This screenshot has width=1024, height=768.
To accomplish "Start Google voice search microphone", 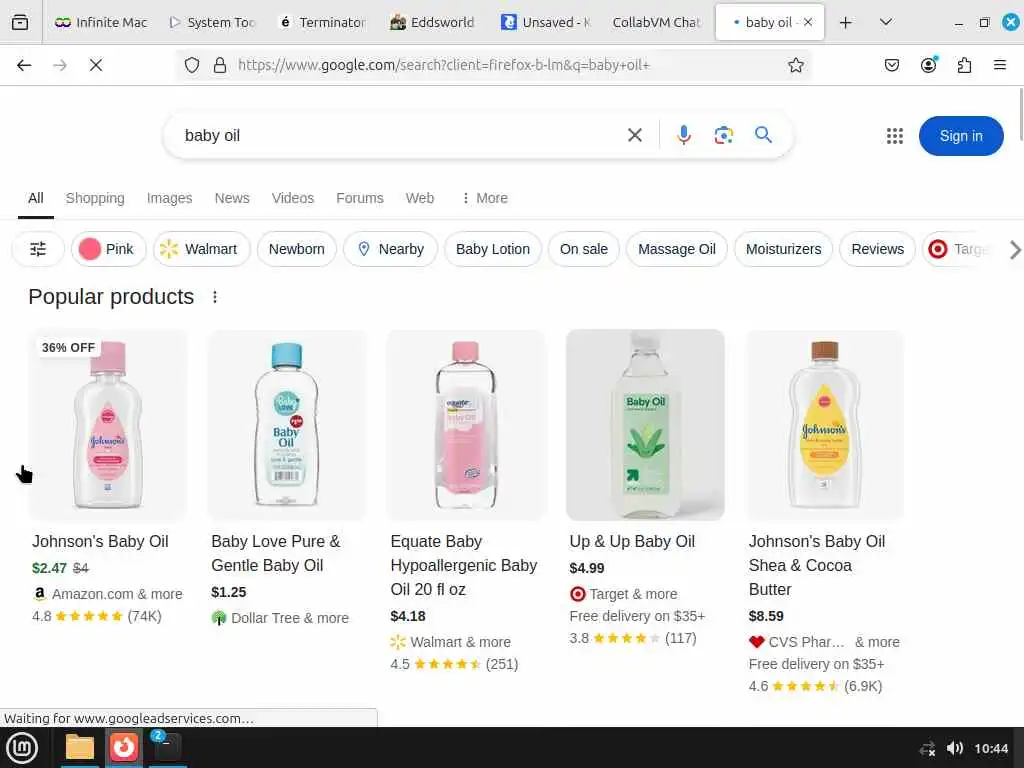I will coord(684,135).
